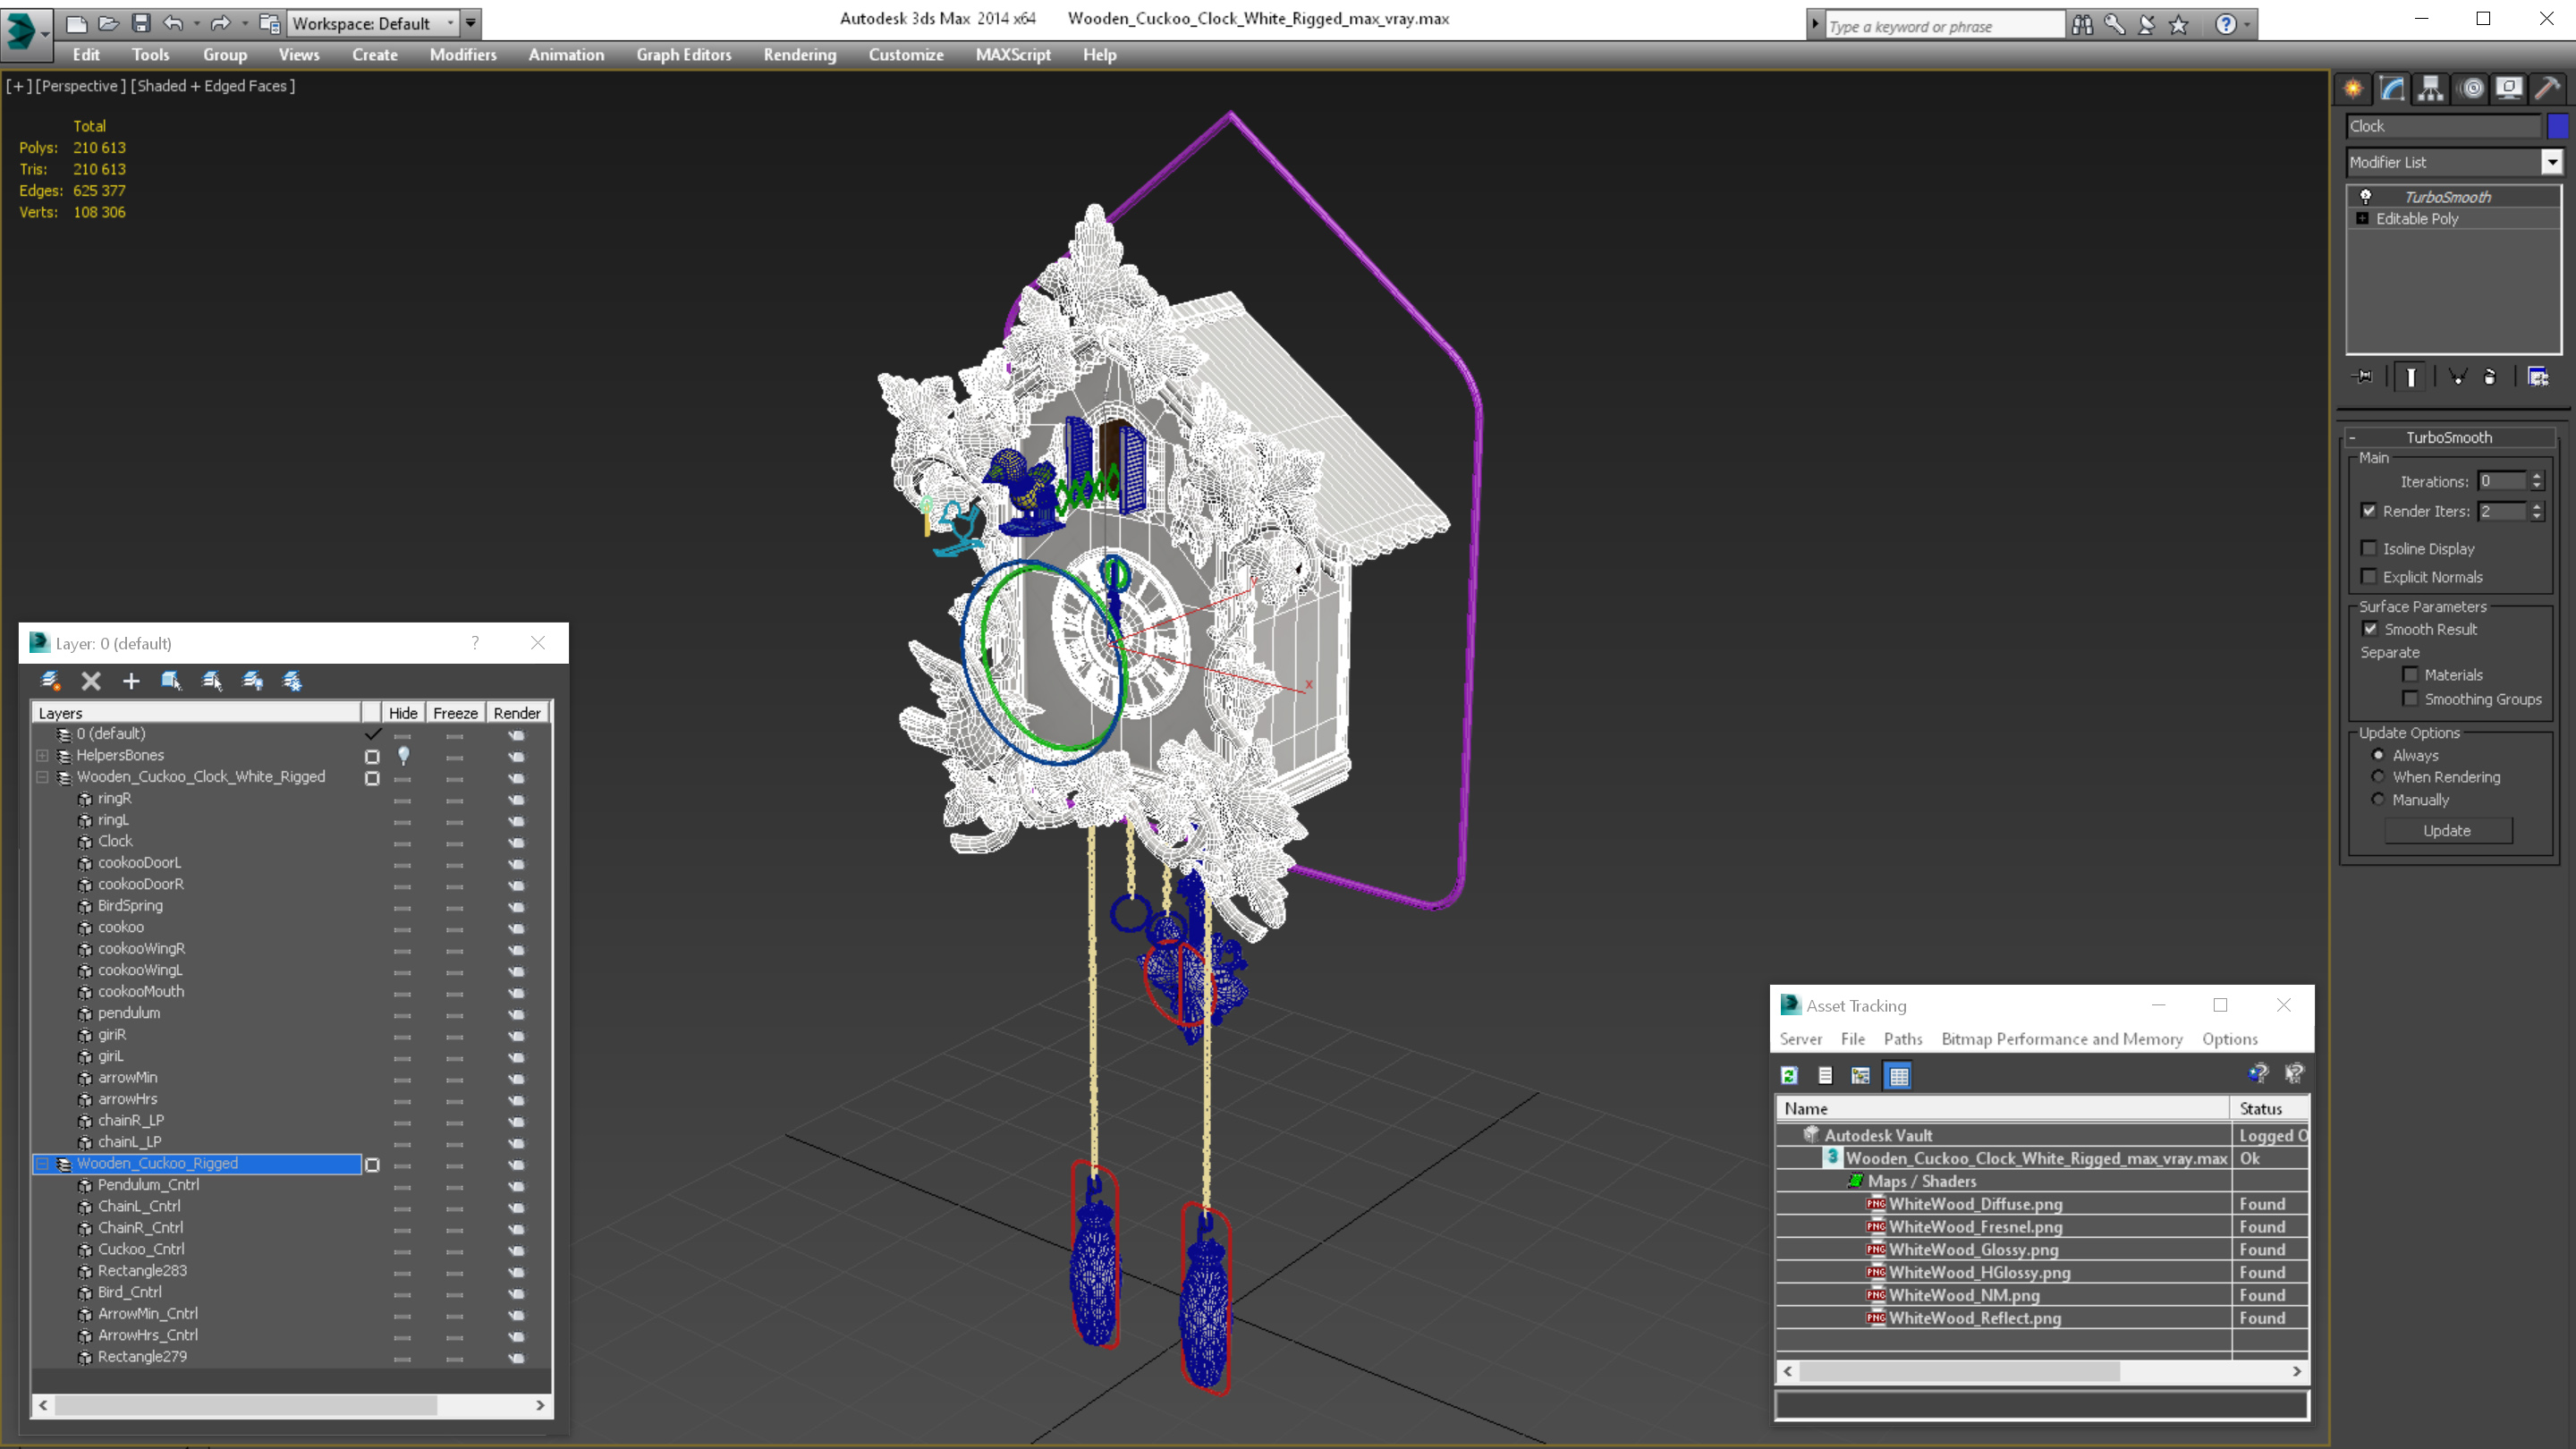Click the Freeze column header in Layer dialog
Image resolution: width=2576 pixels, height=1449 pixels.
455,712
